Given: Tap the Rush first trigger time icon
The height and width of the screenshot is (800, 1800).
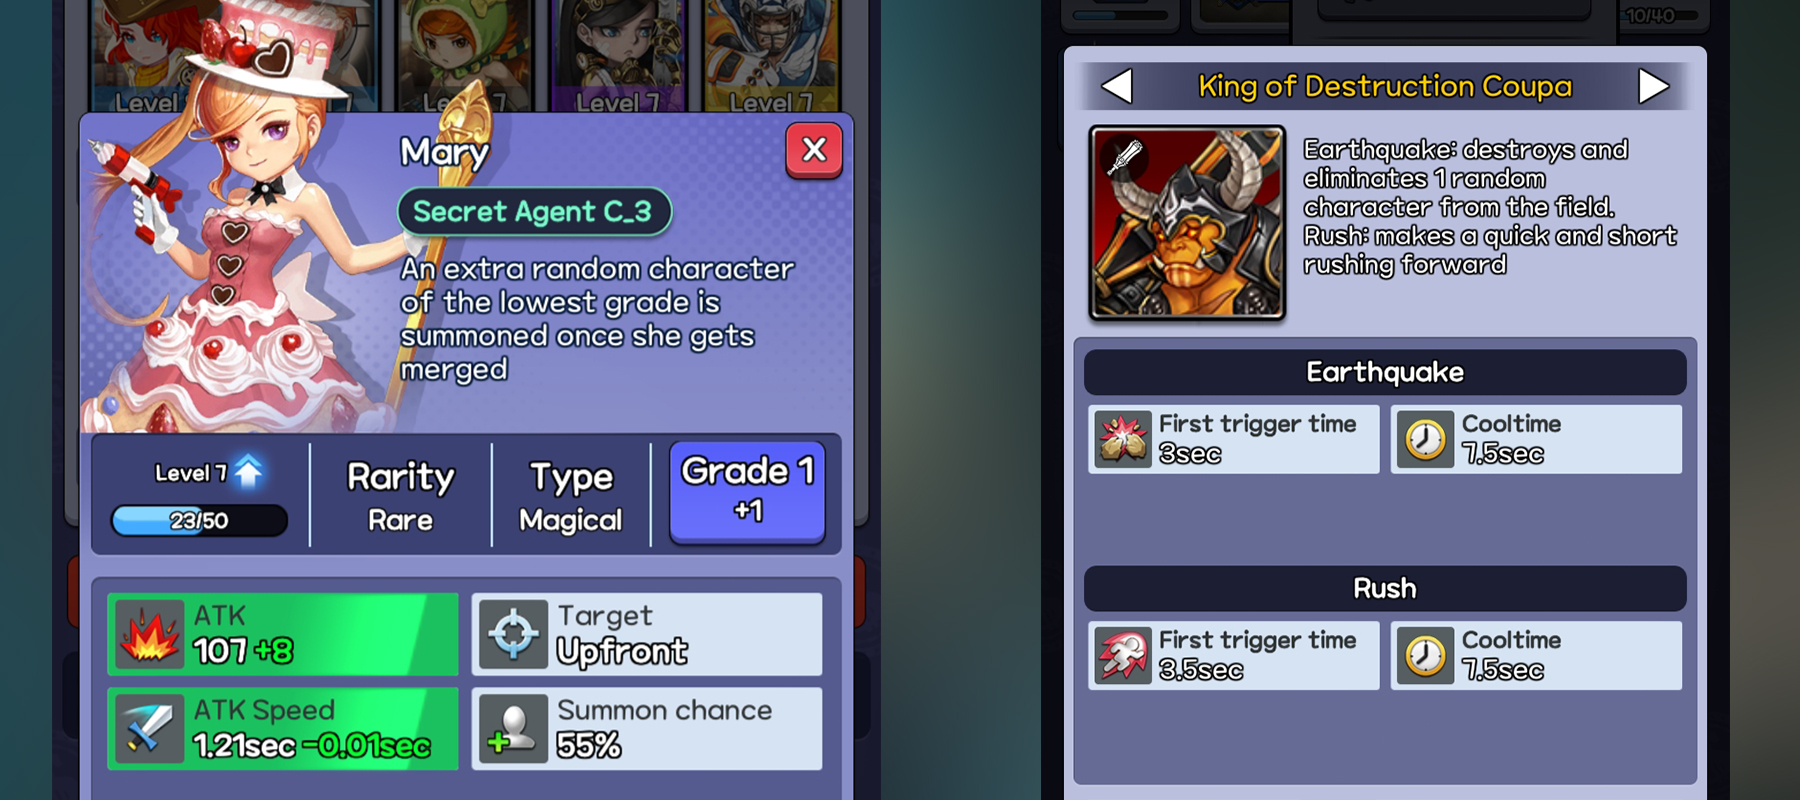Looking at the screenshot, I should coord(1123,656).
